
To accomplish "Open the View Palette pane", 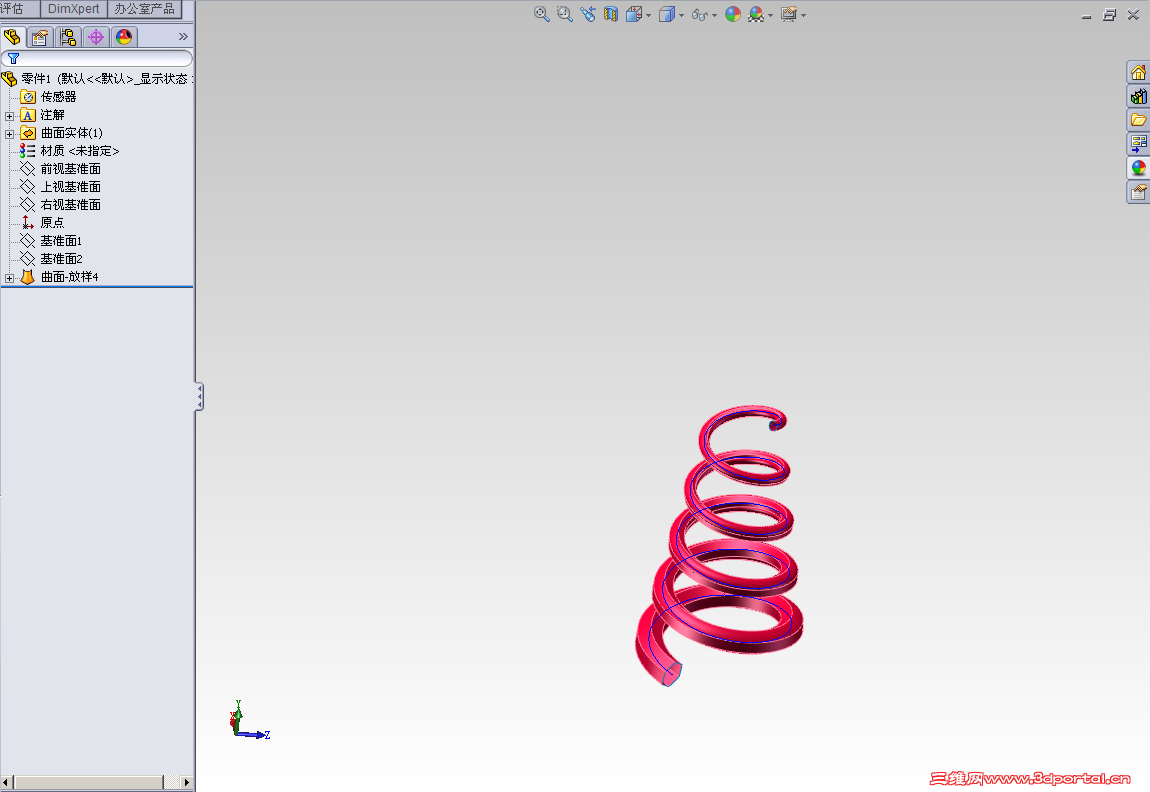I will coord(1138,144).
